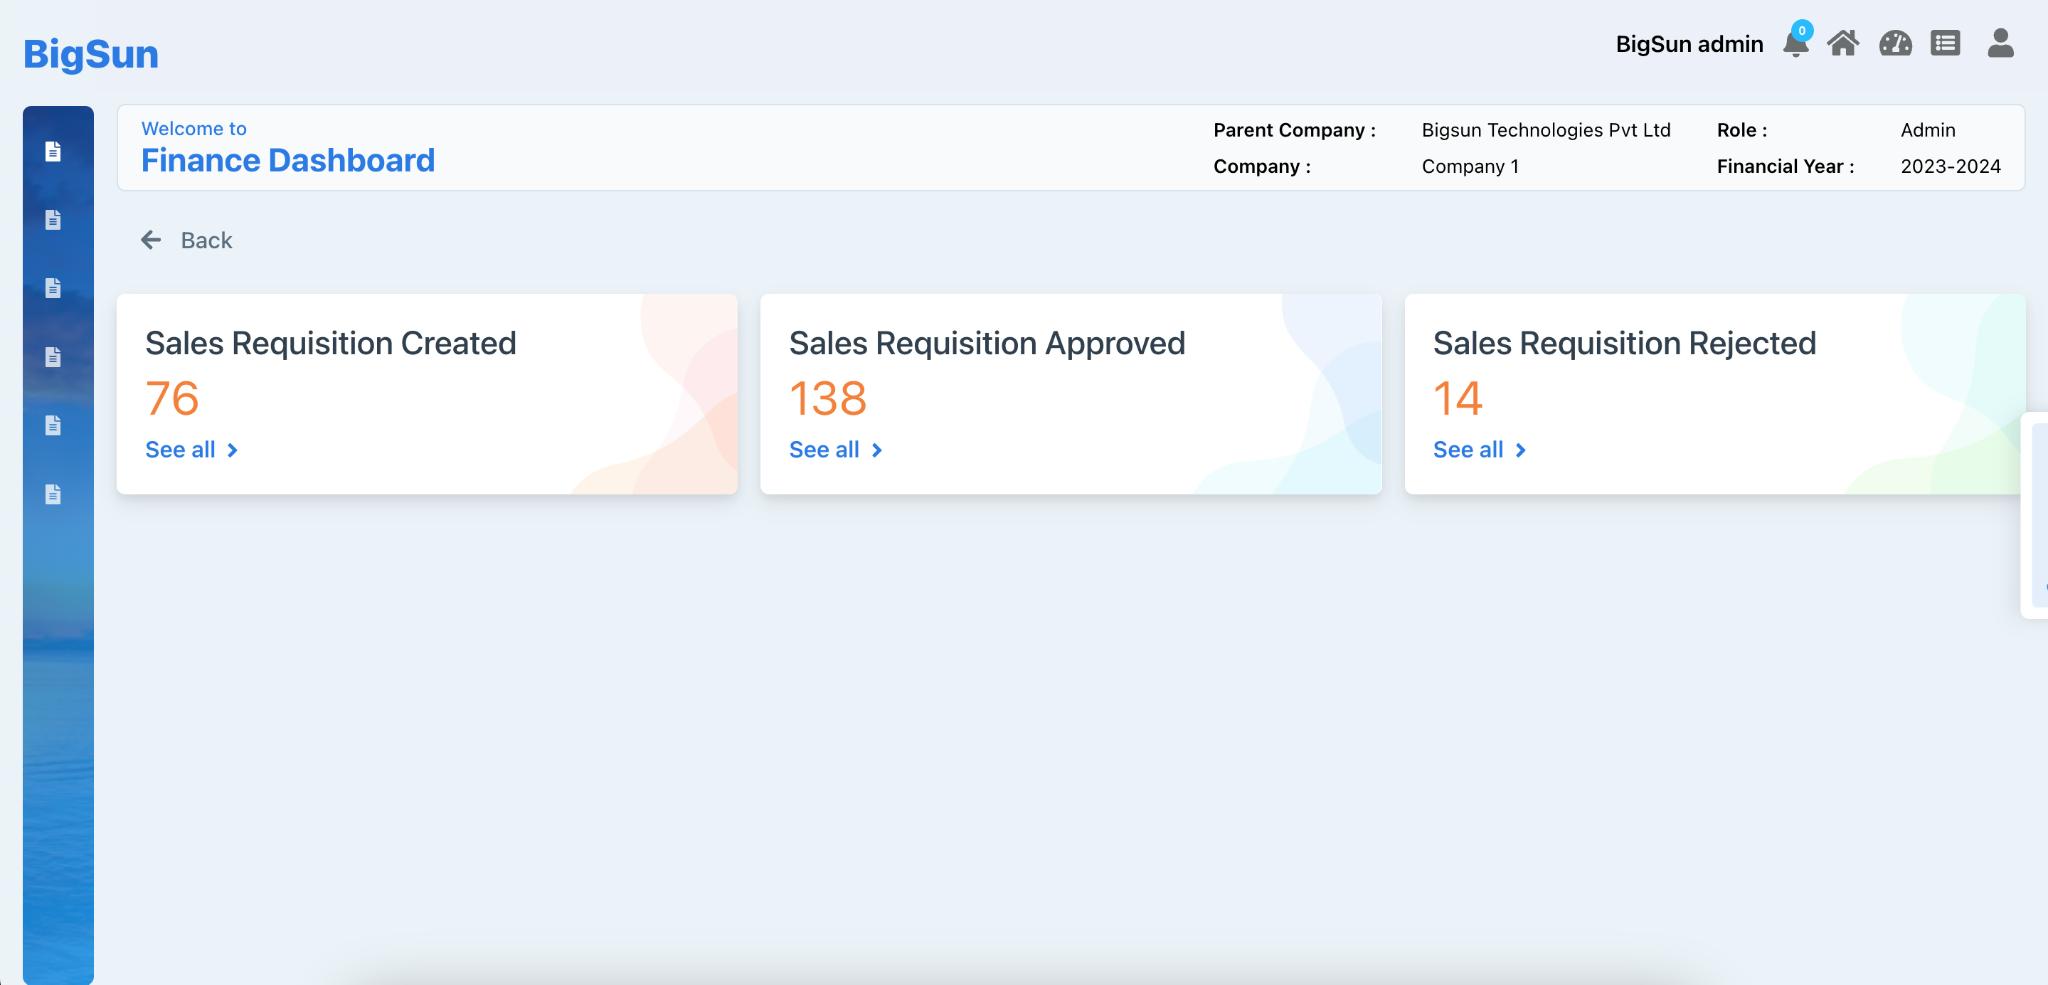2048x985 pixels.
Task: Click the fourth sidebar document icon
Action: [x=54, y=357]
